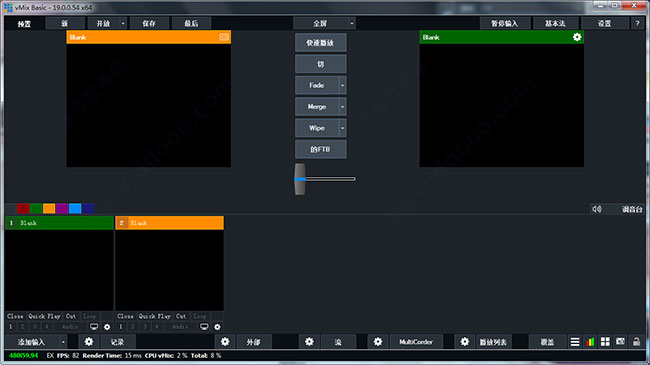
Task: Open MultiCorder settings gear
Action: click(378, 342)
